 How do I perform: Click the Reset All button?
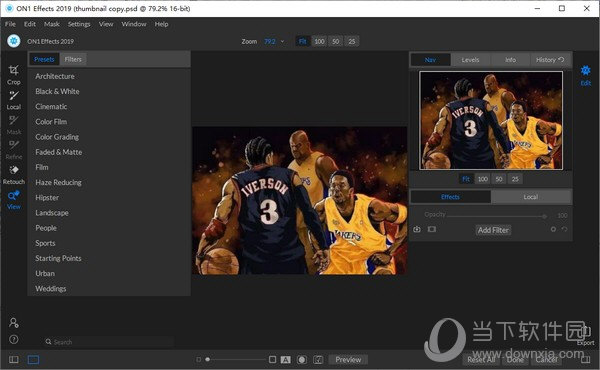(x=481, y=360)
